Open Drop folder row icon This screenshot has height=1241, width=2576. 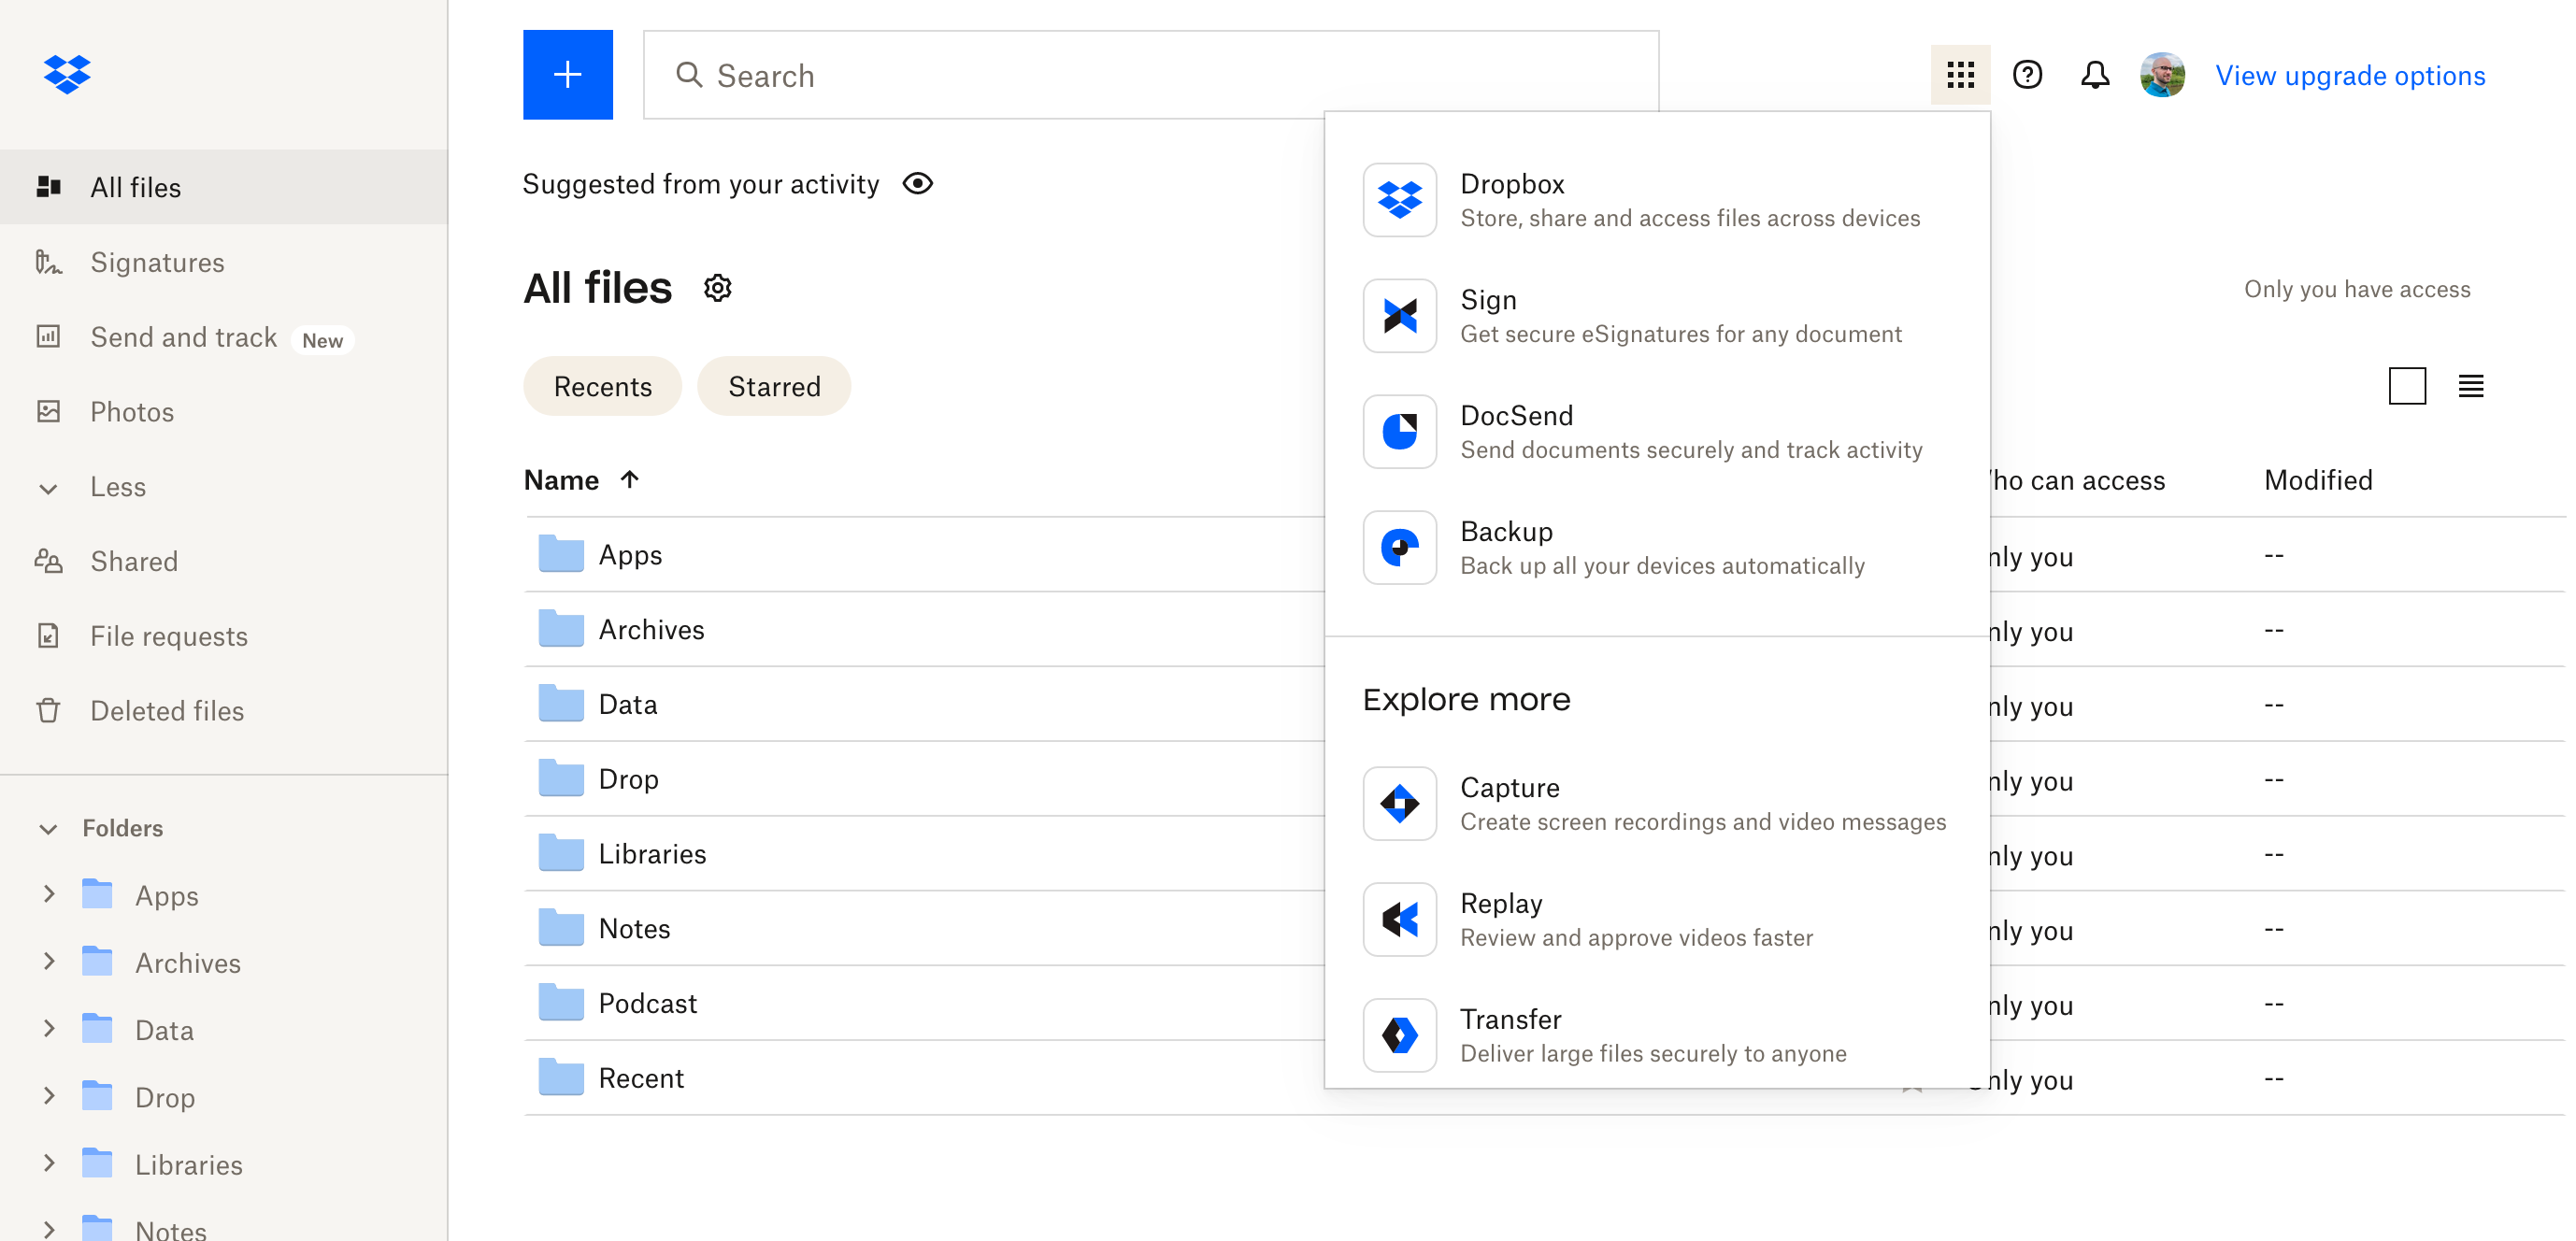pos(561,778)
